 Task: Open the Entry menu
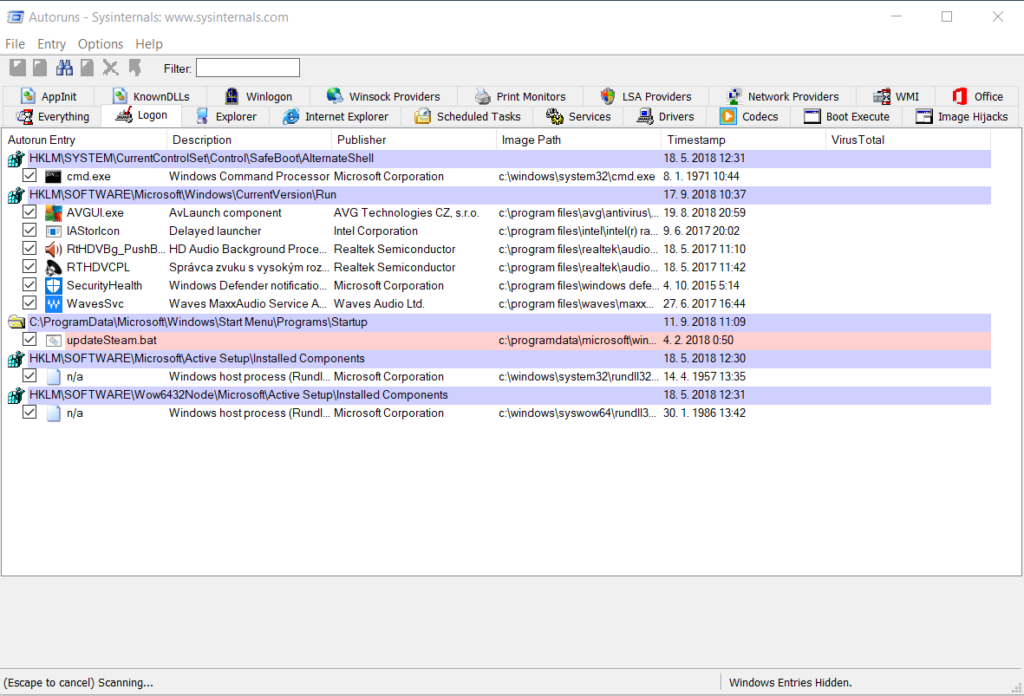51,44
